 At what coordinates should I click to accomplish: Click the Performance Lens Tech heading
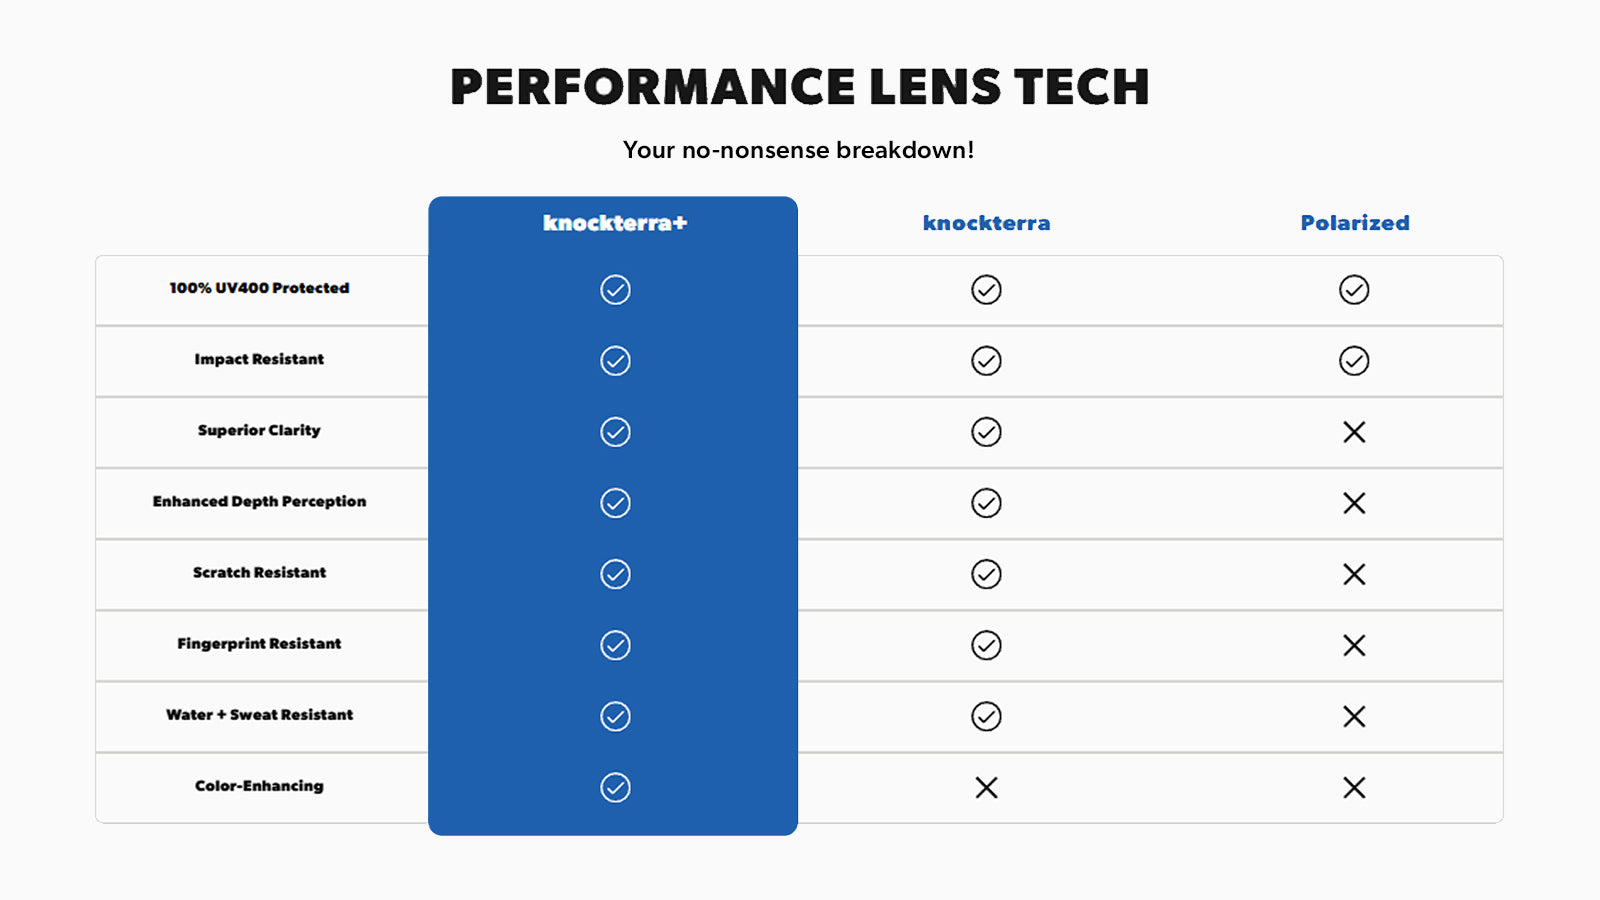(799, 87)
